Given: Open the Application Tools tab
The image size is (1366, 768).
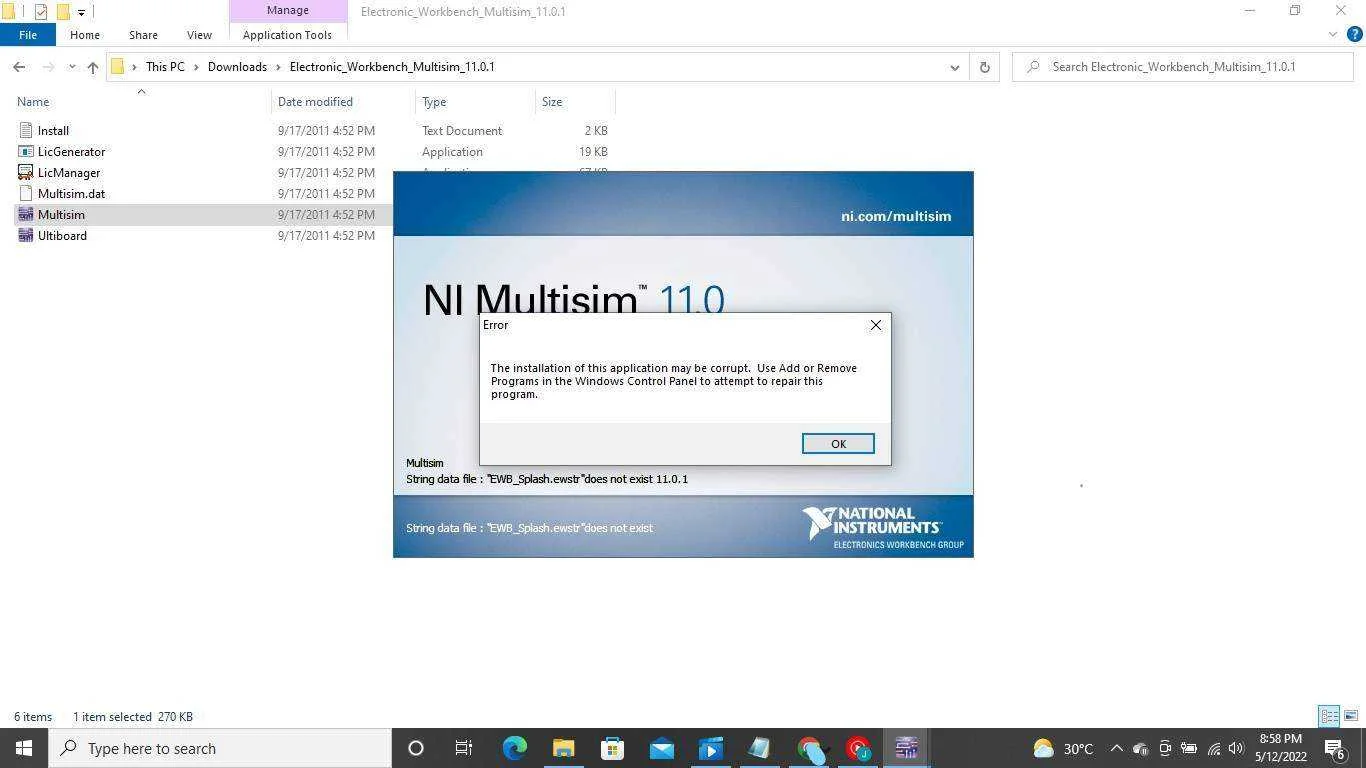Looking at the screenshot, I should click(288, 35).
